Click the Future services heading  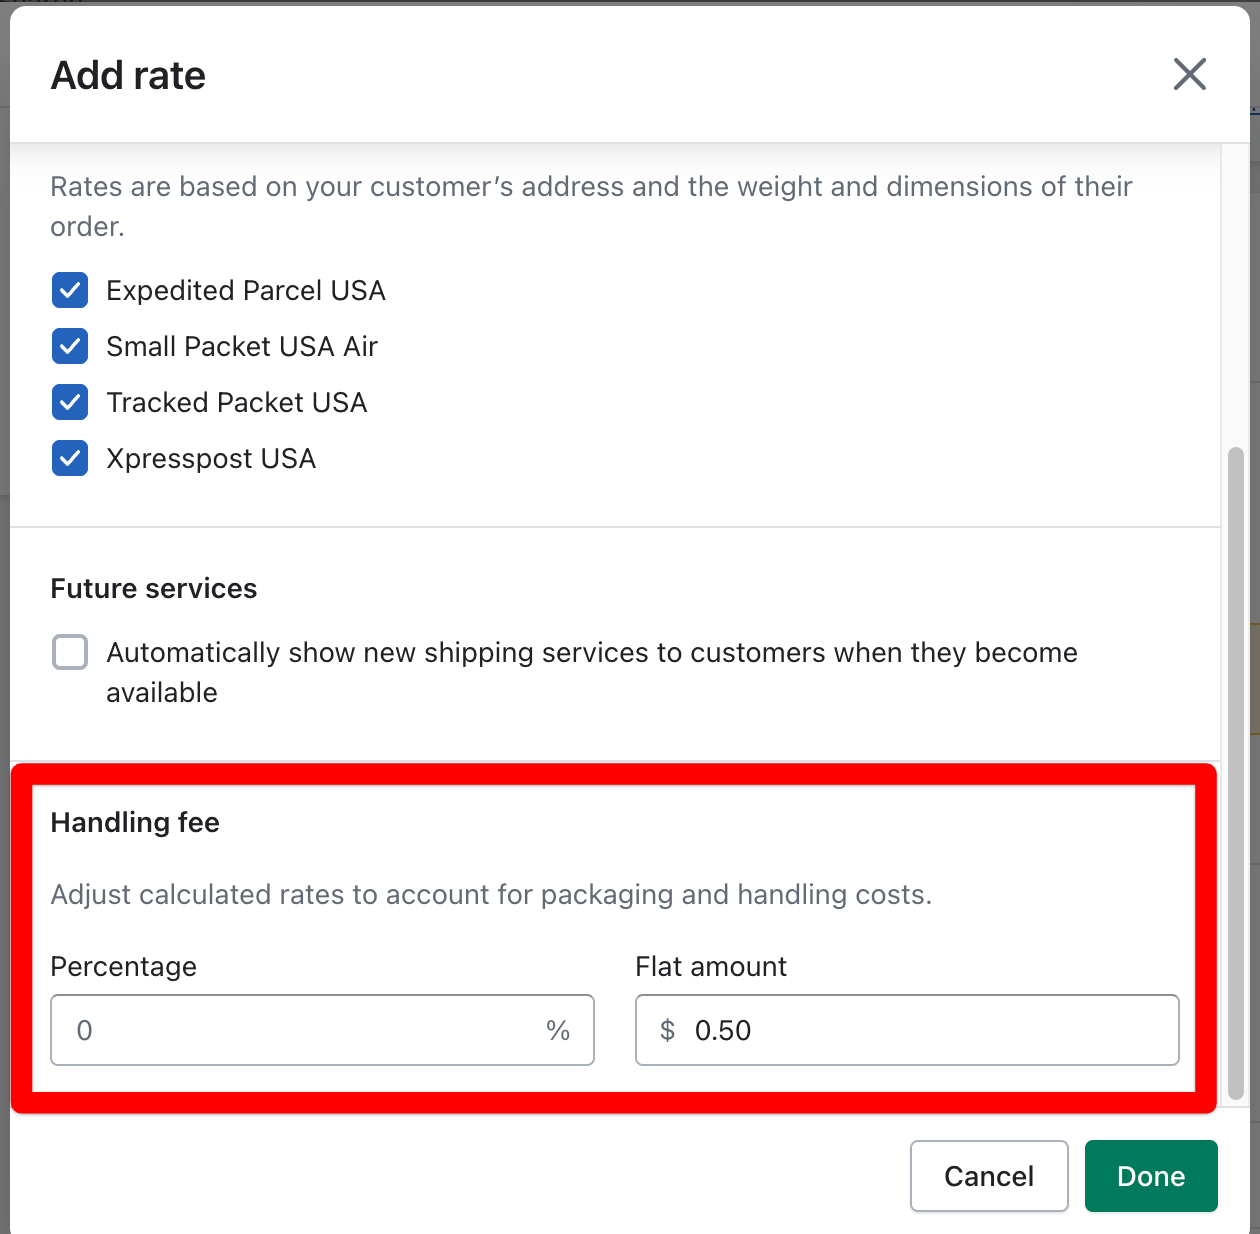tap(154, 589)
